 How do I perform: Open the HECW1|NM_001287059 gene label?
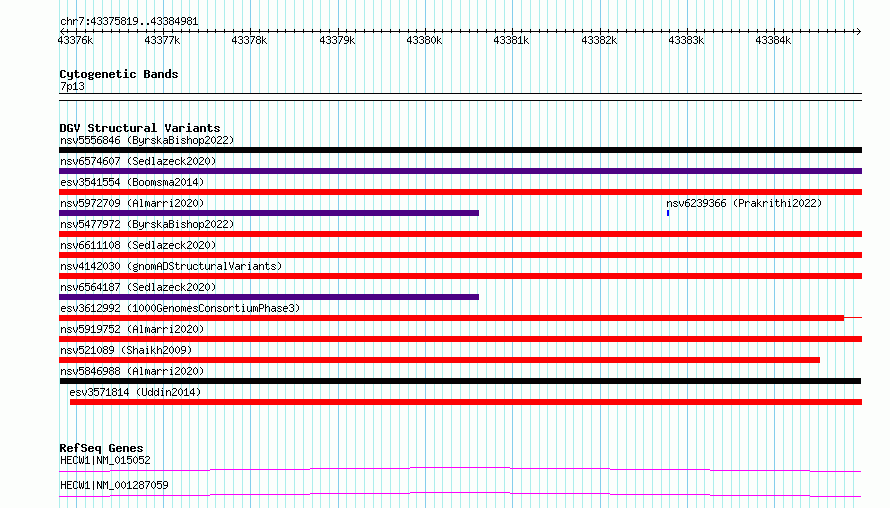click(x=114, y=485)
